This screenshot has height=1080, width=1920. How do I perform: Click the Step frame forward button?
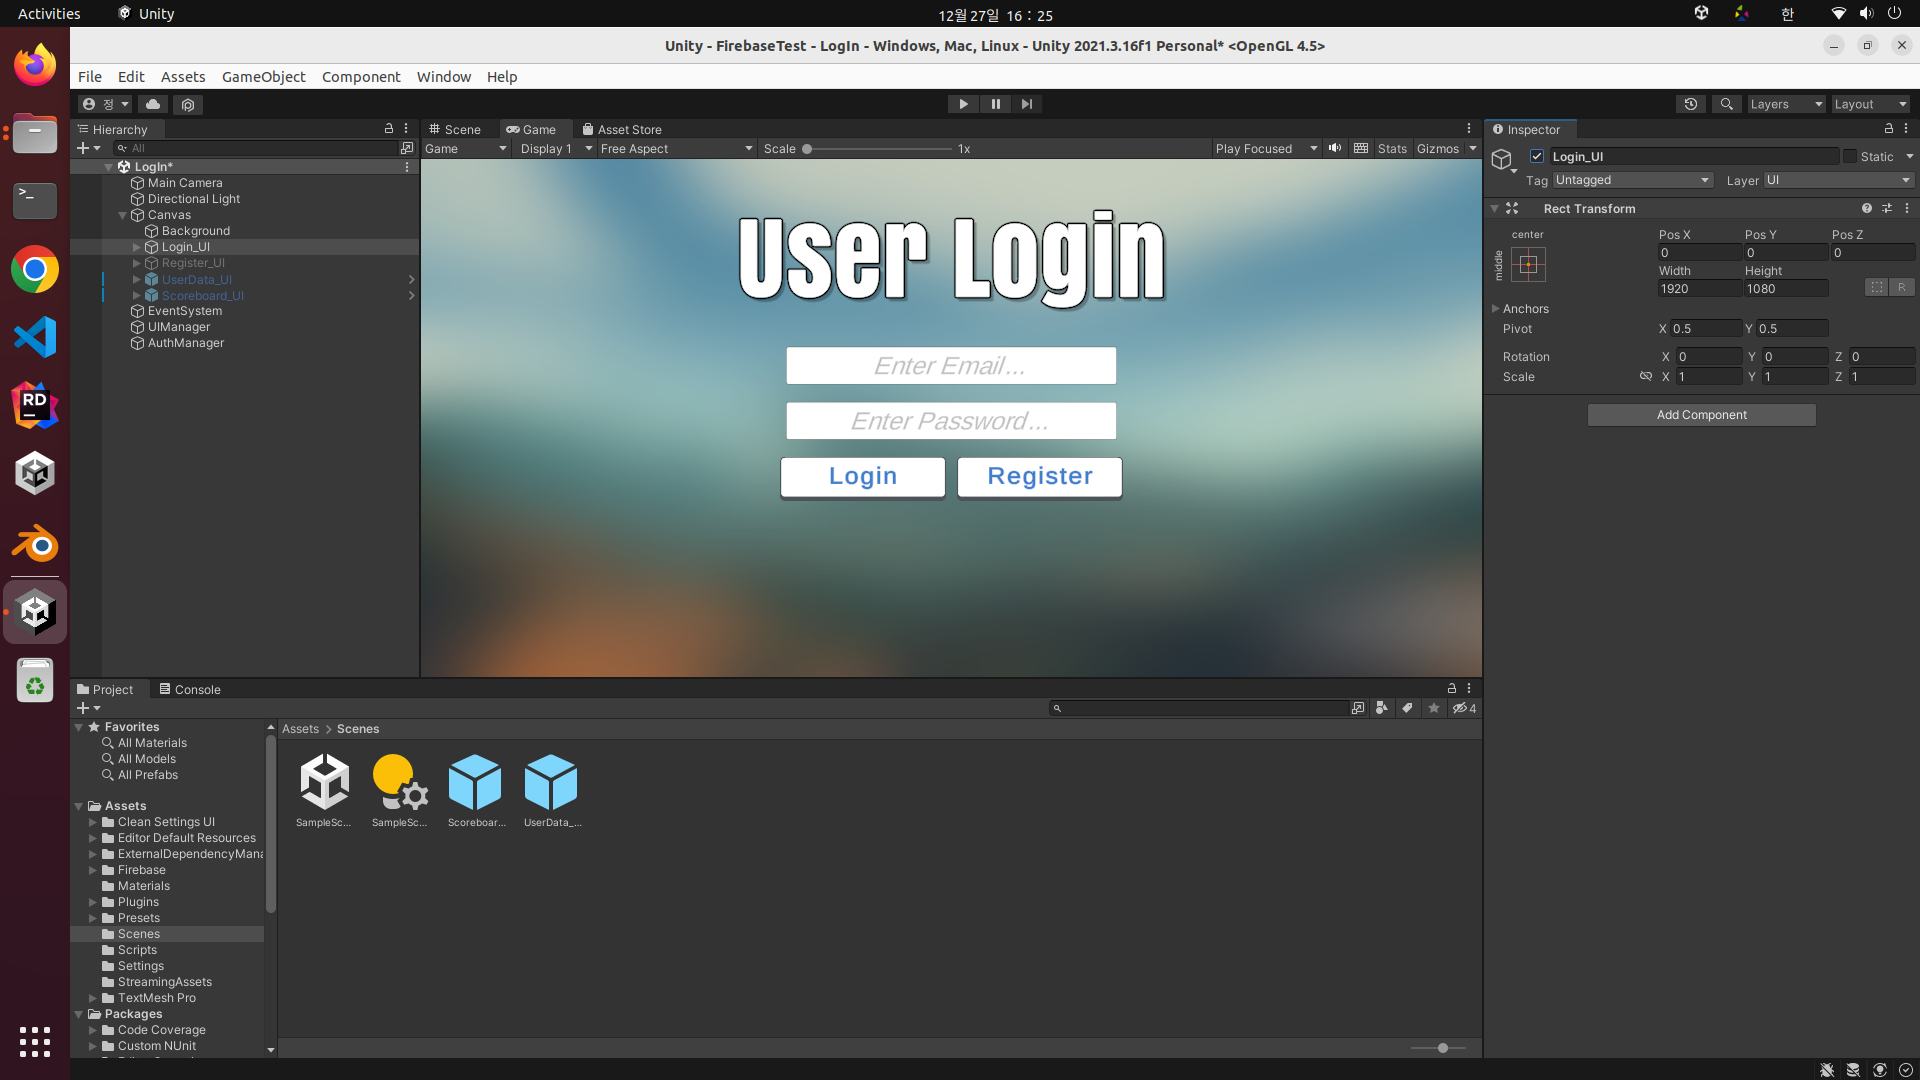point(1027,104)
